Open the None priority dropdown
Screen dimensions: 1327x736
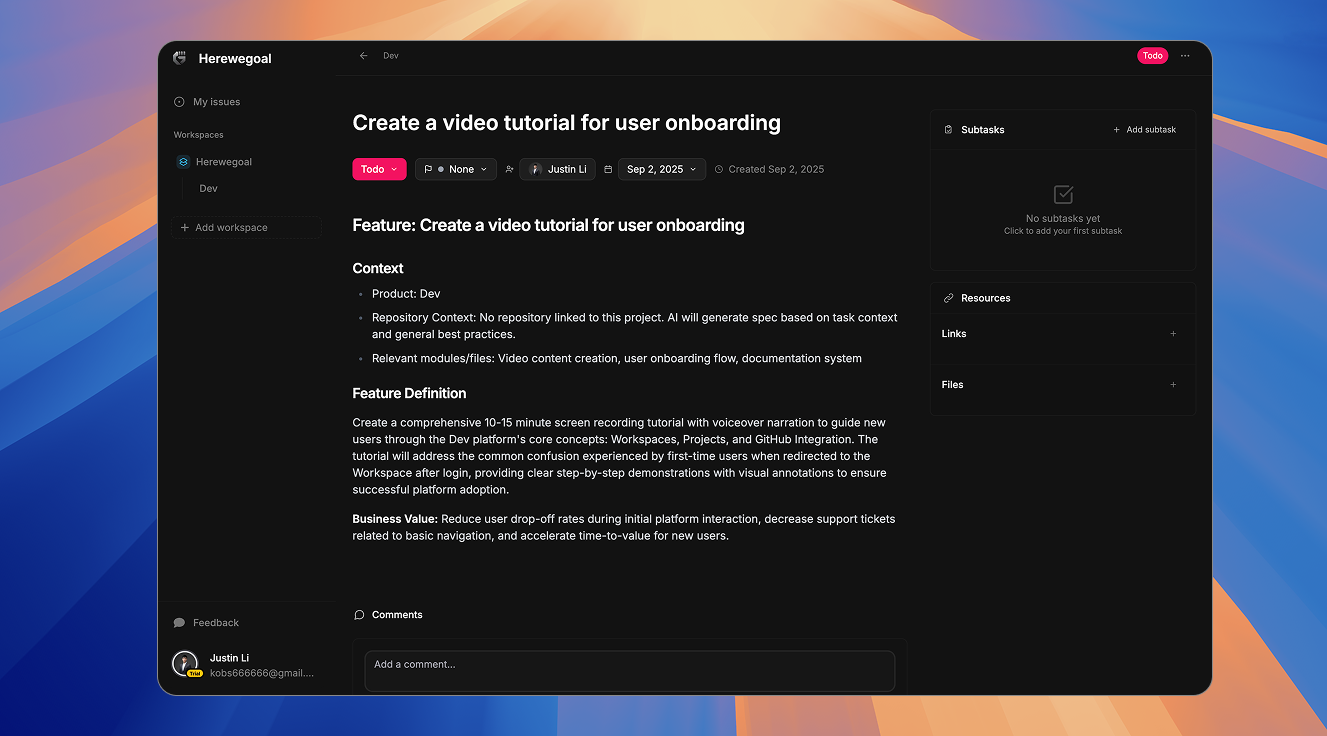456,169
